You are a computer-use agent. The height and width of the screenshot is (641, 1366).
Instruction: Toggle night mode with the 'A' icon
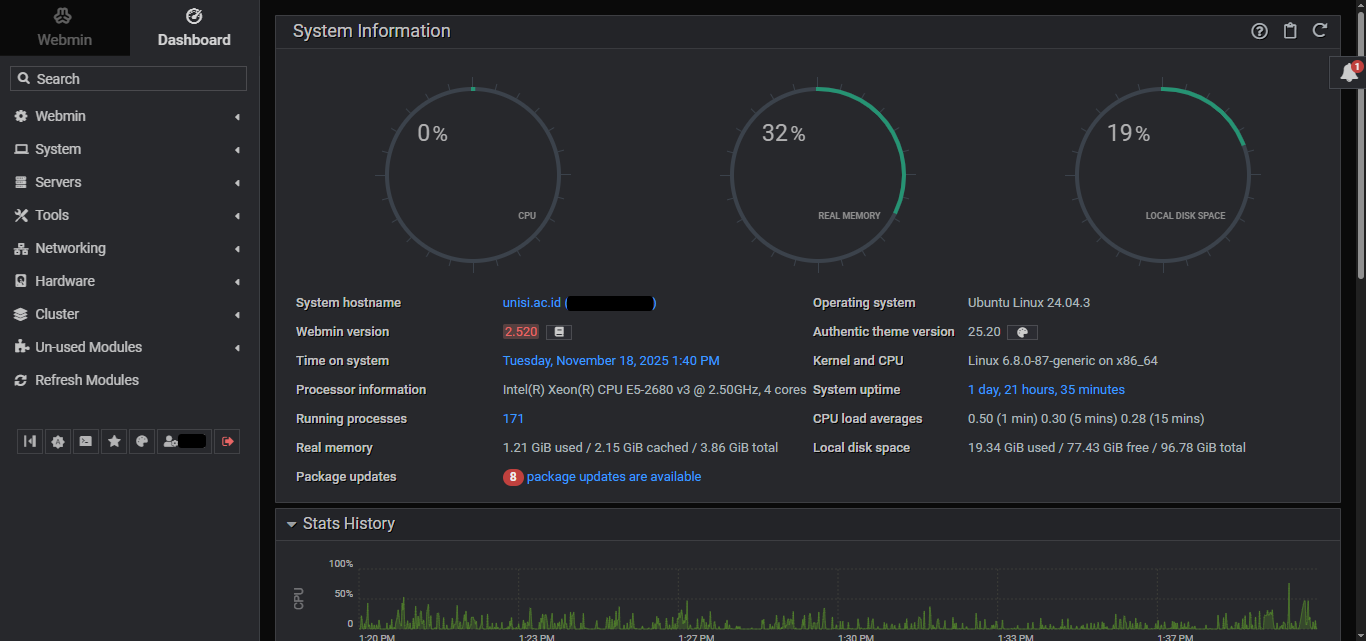tap(58, 441)
